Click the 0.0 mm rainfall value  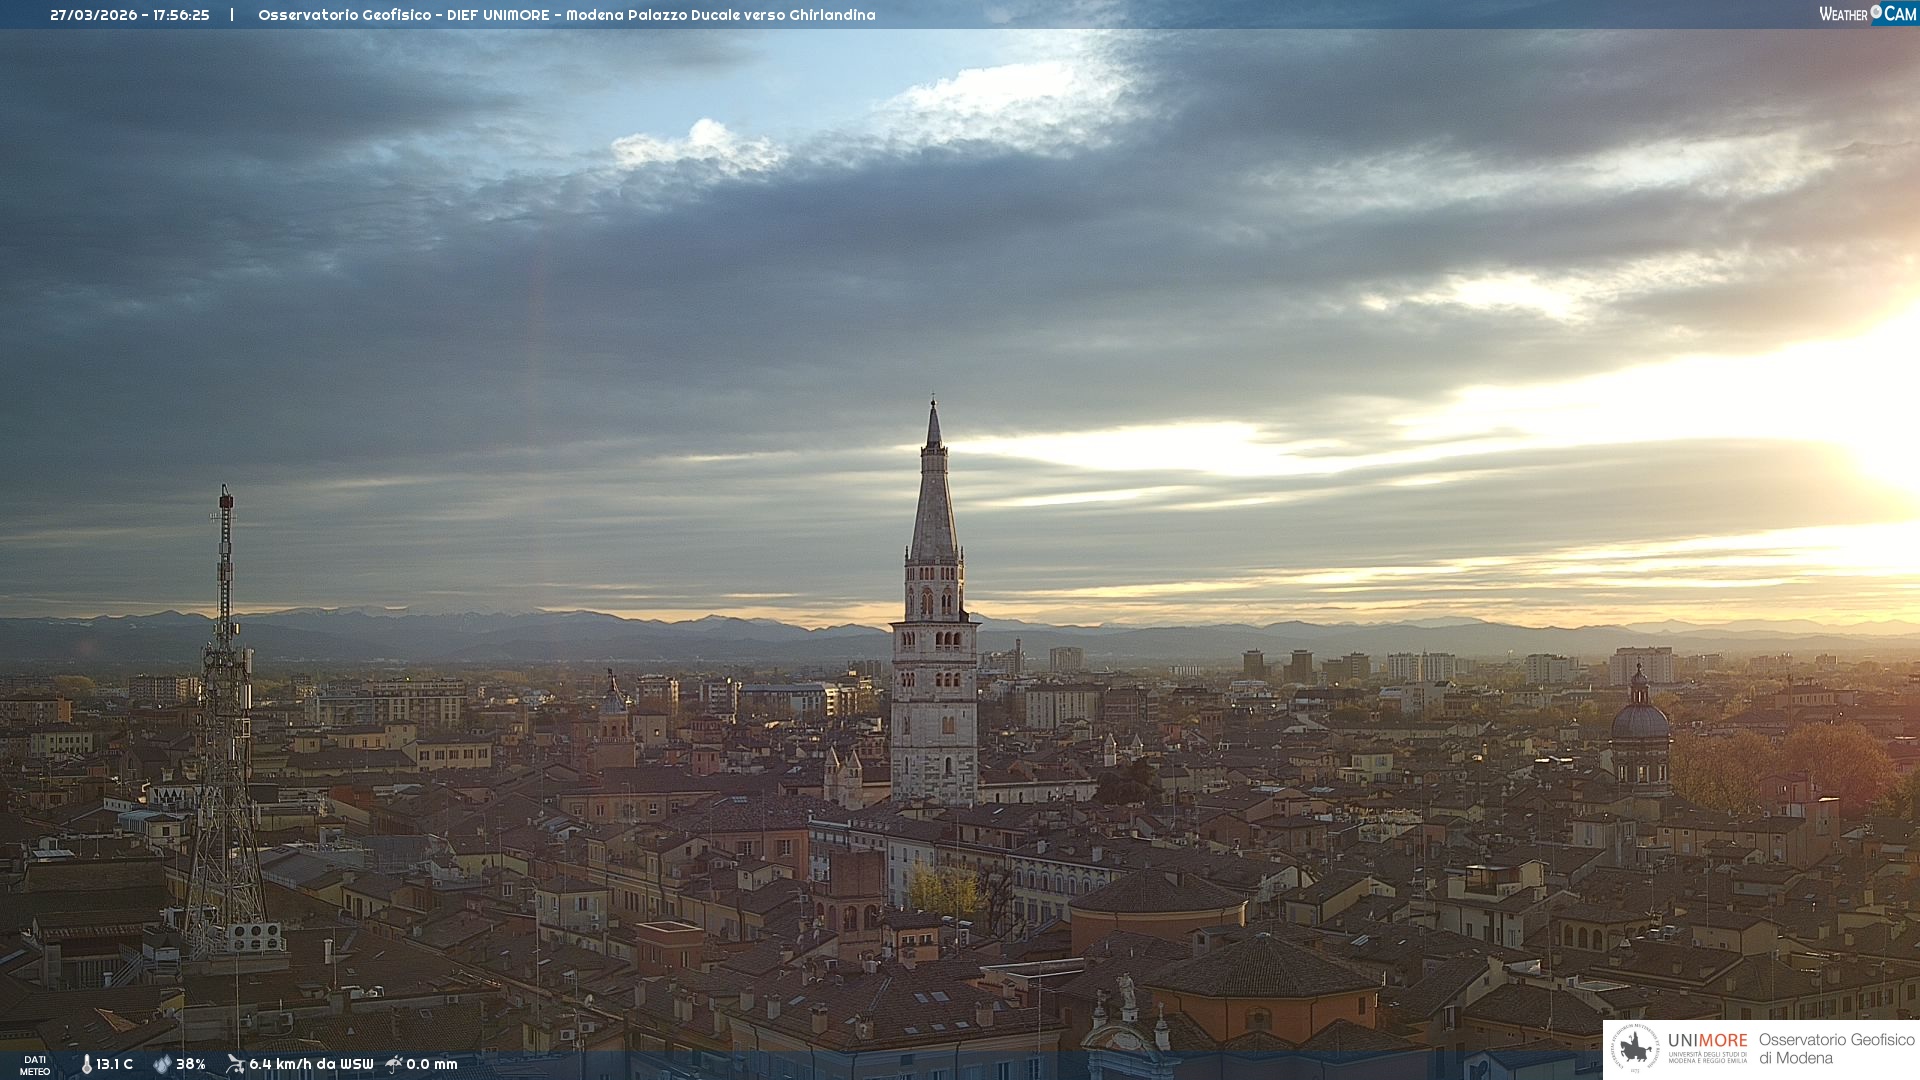431,1064
